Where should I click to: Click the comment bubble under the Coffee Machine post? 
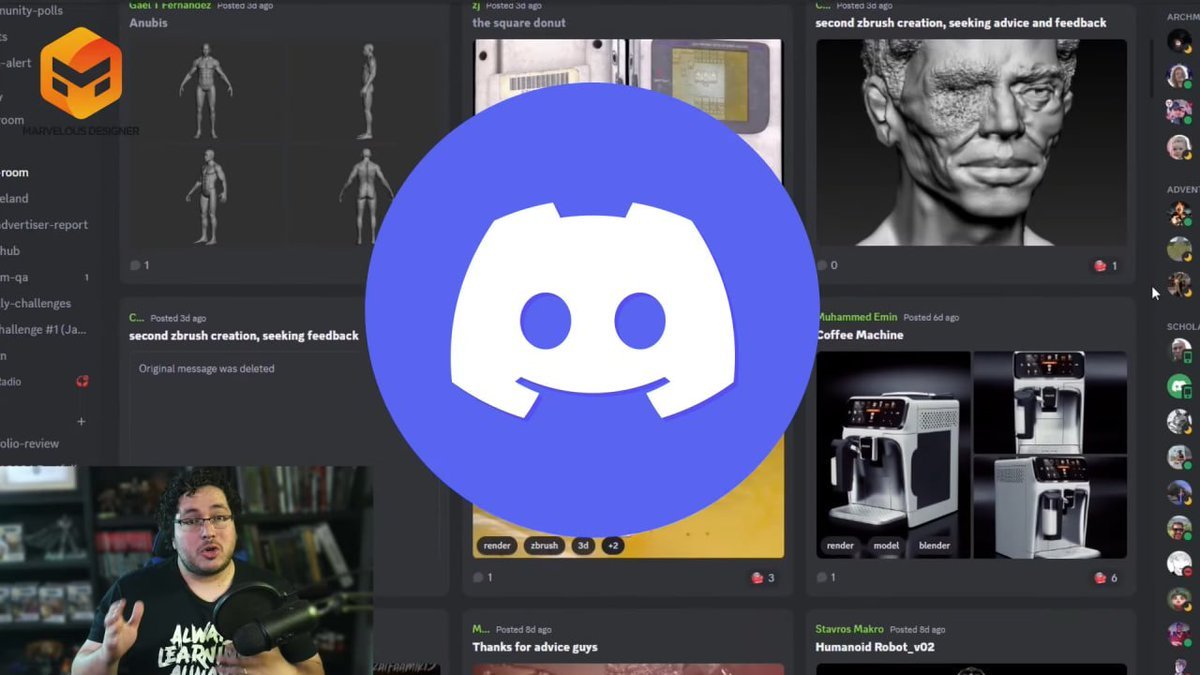[823, 577]
